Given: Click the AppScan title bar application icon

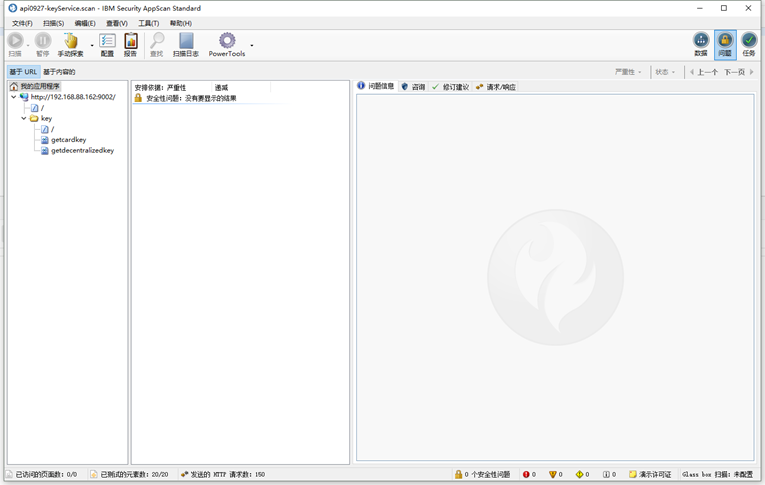Looking at the screenshot, I should click(13, 8).
